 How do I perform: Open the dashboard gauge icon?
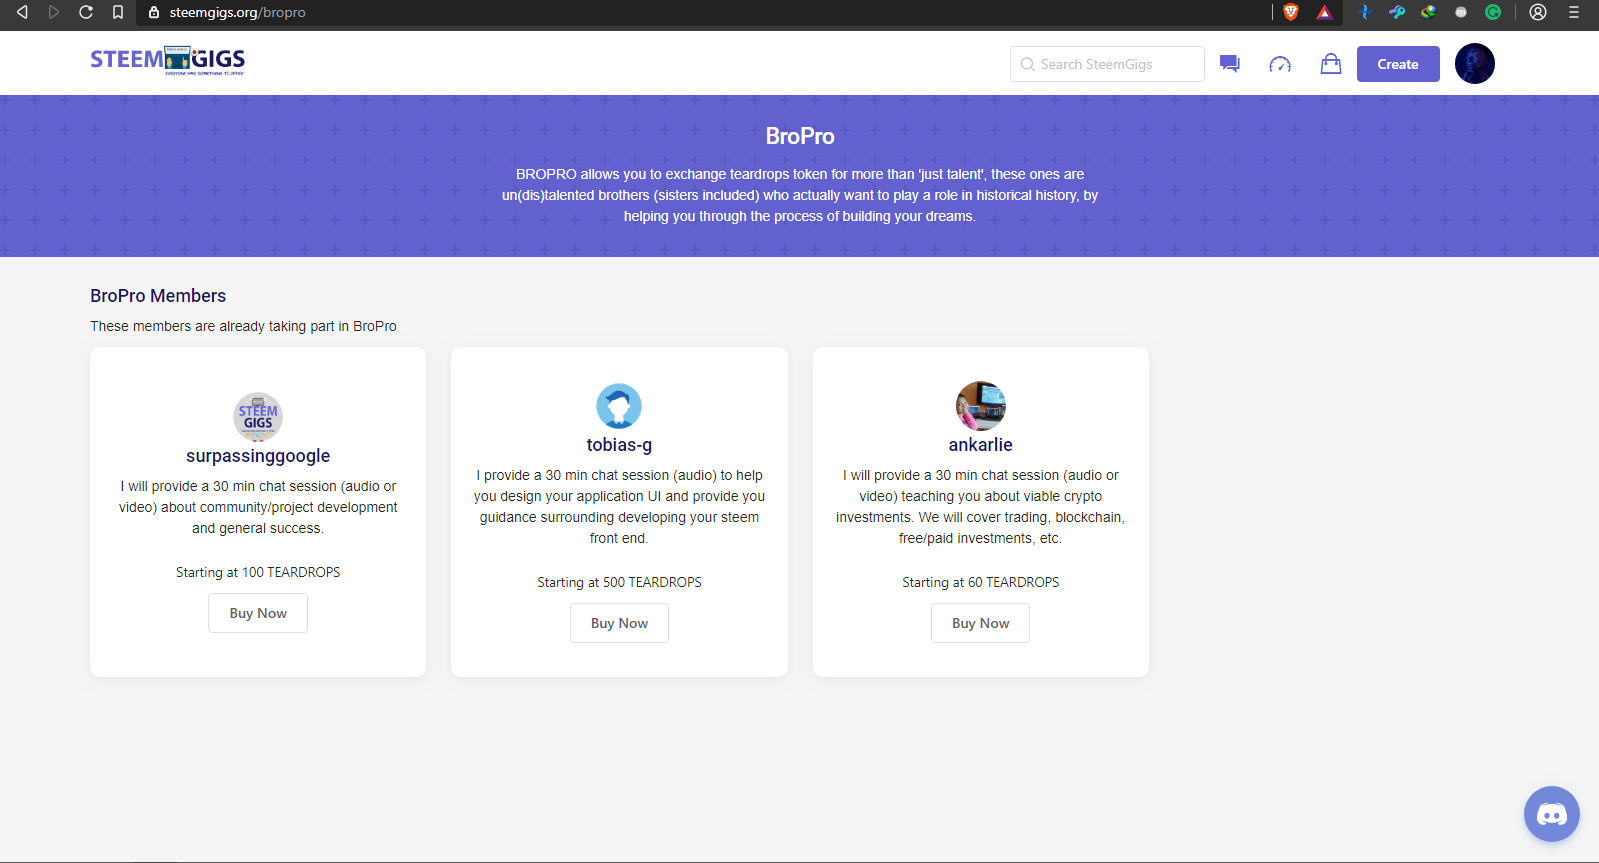coord(1280,64)
